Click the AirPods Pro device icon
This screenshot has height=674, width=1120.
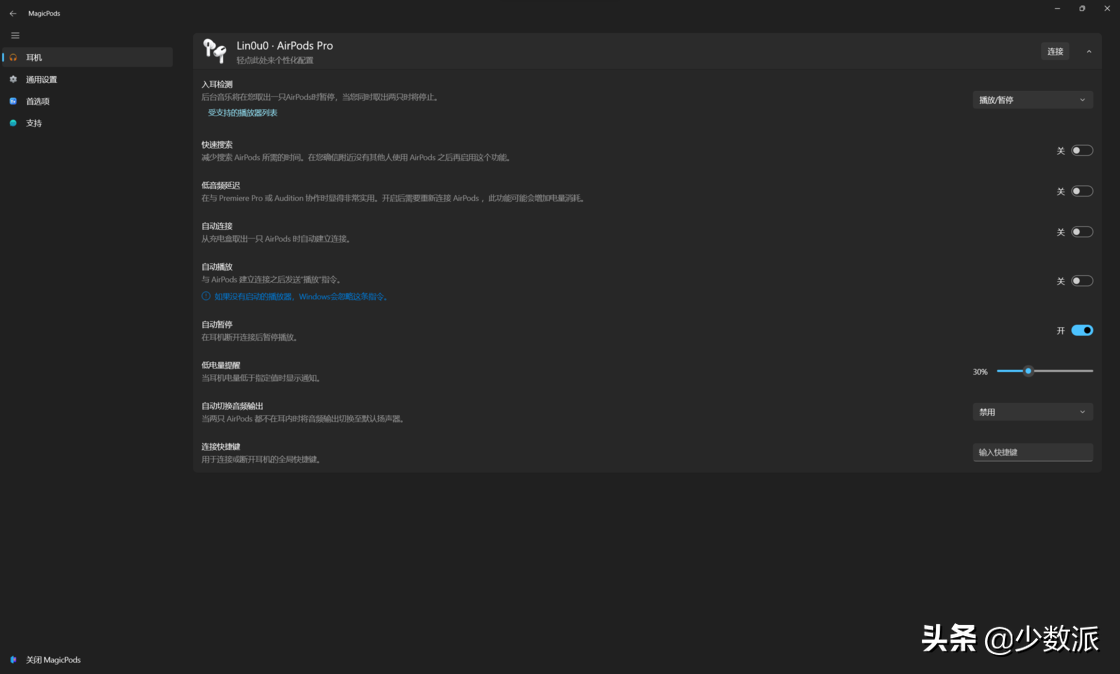coord(215,51)
